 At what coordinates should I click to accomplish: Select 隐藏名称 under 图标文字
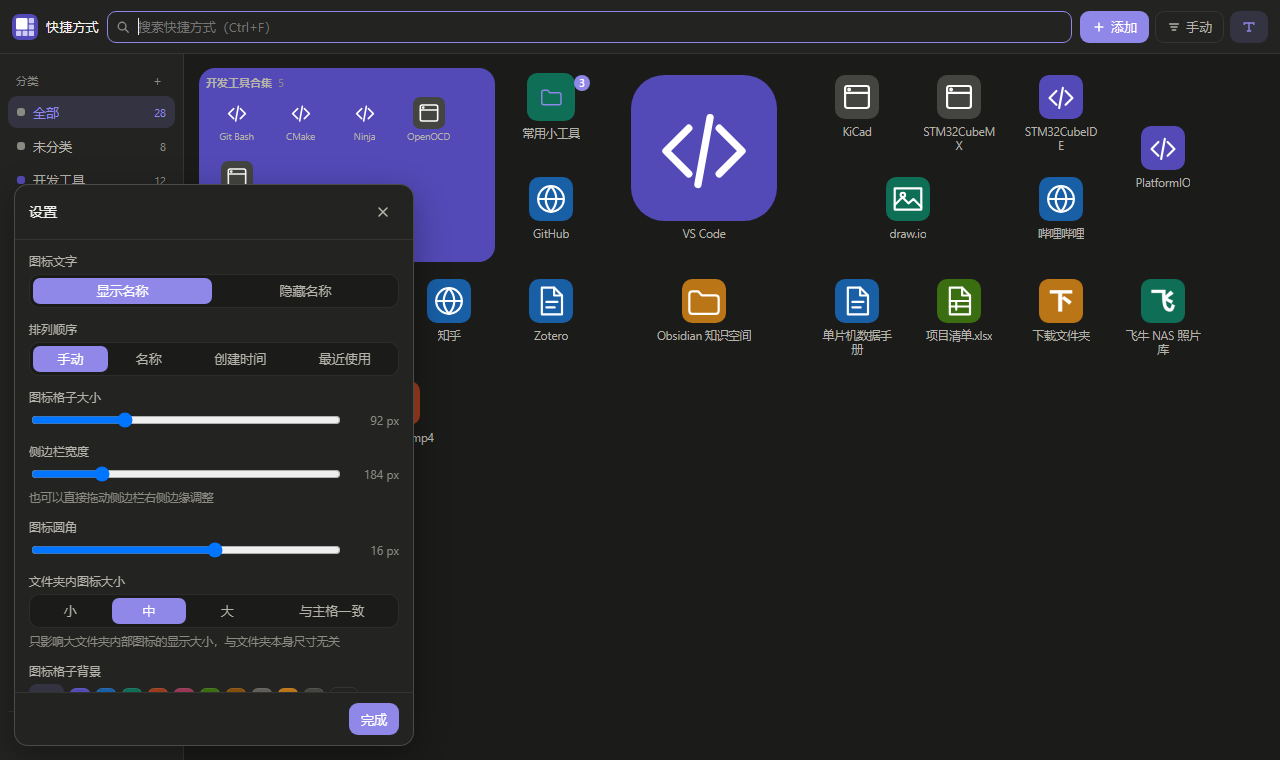click(x=305, y=291)
